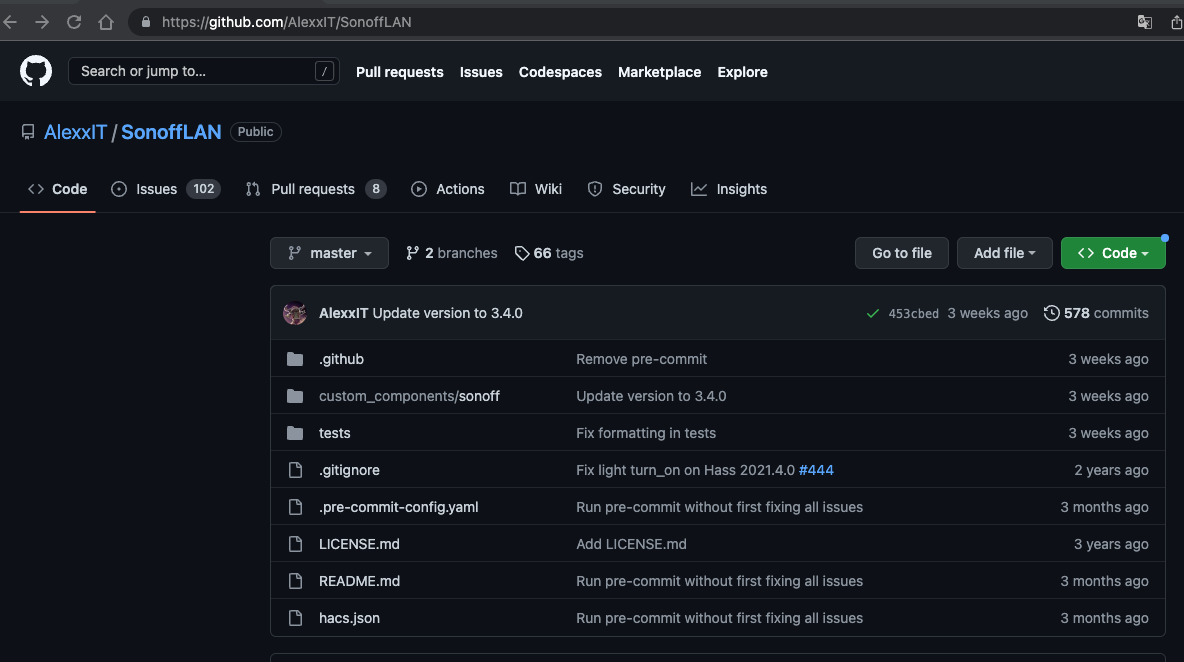Image resolution: width=1184 pixels, height=662 pixels.
Task: Open the .github folder
Action: [341, 359]
